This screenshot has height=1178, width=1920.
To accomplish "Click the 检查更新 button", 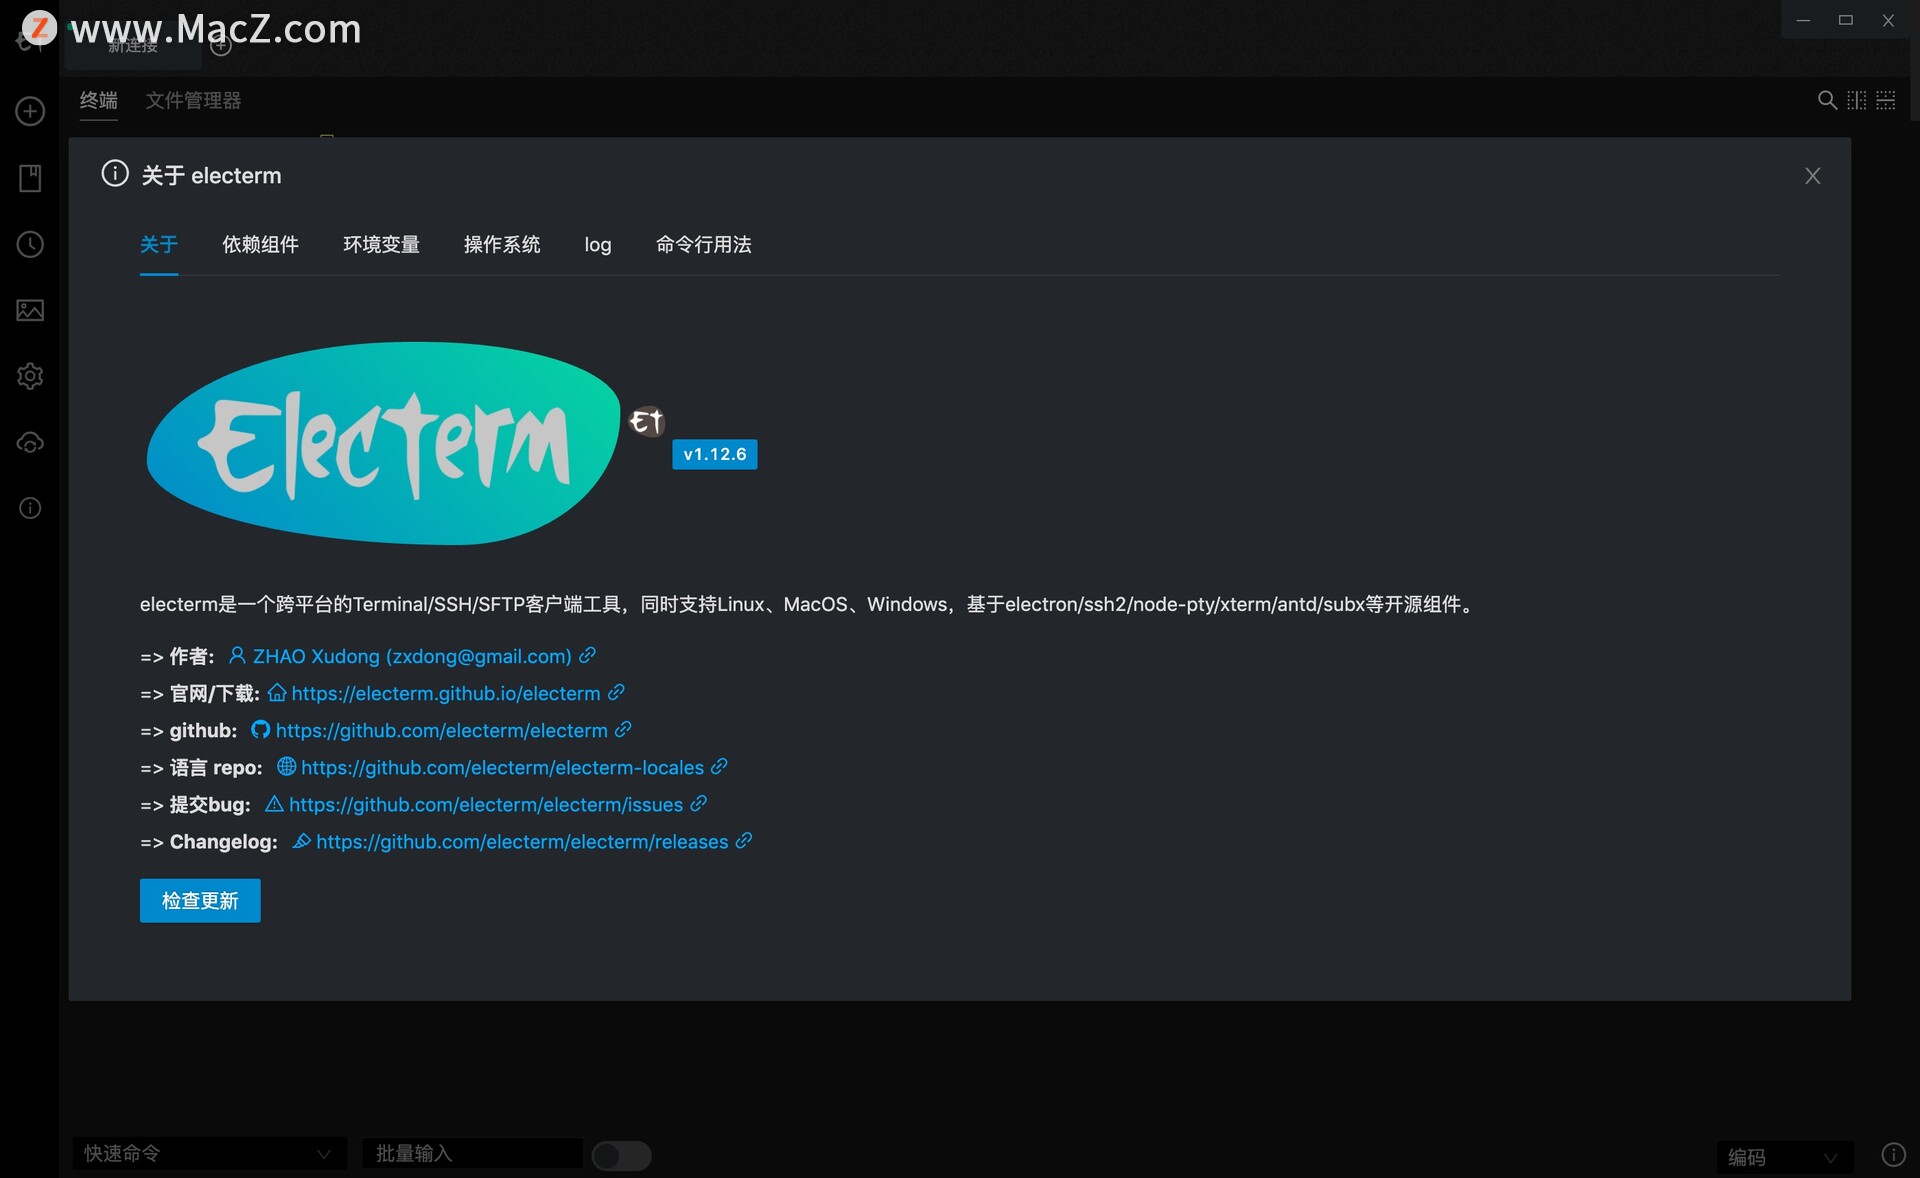I will point(200,901).
